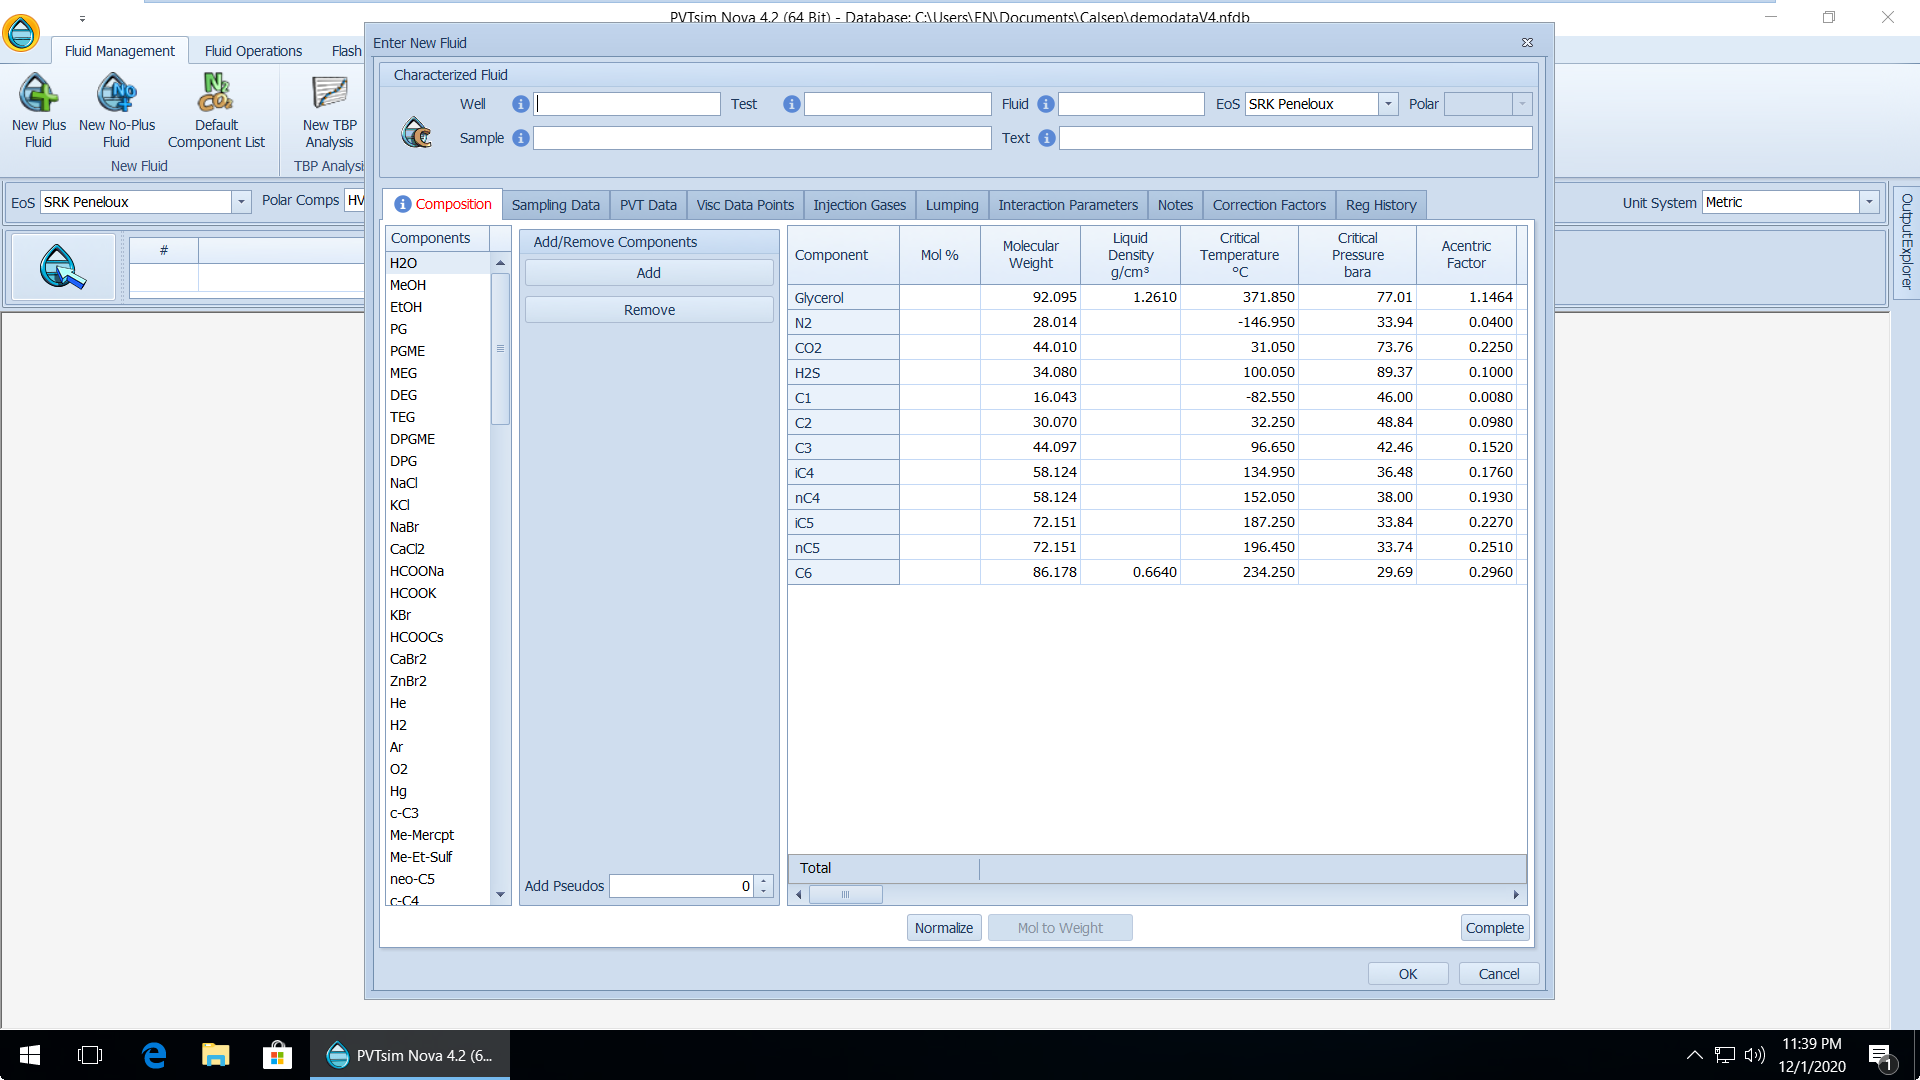The width and height of the screenshot is (1920, 1080).
Task: Open the Lumping tab
Action: (x=952, y=205)
